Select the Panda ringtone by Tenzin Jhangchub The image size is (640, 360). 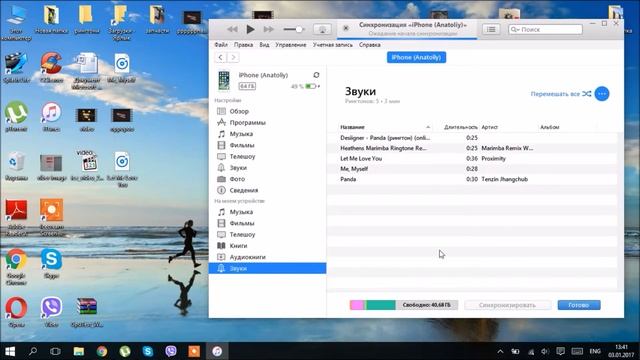tap(473, 179)
